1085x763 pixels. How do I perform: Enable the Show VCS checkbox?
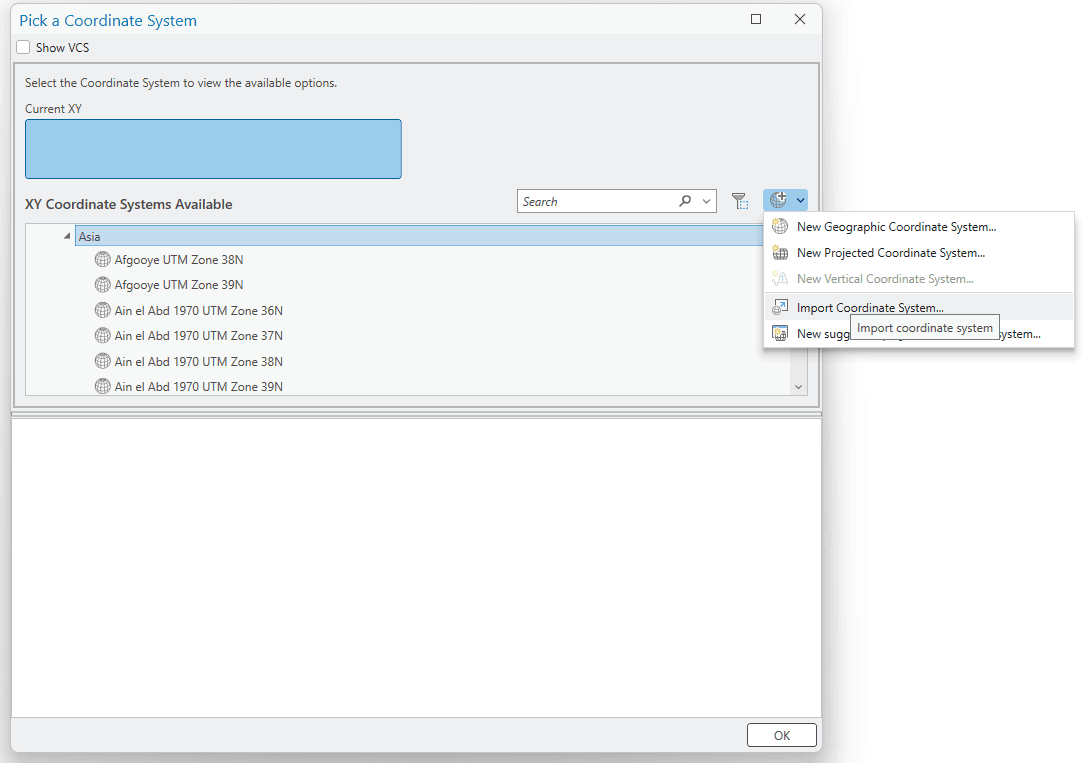tap(22, 47)
